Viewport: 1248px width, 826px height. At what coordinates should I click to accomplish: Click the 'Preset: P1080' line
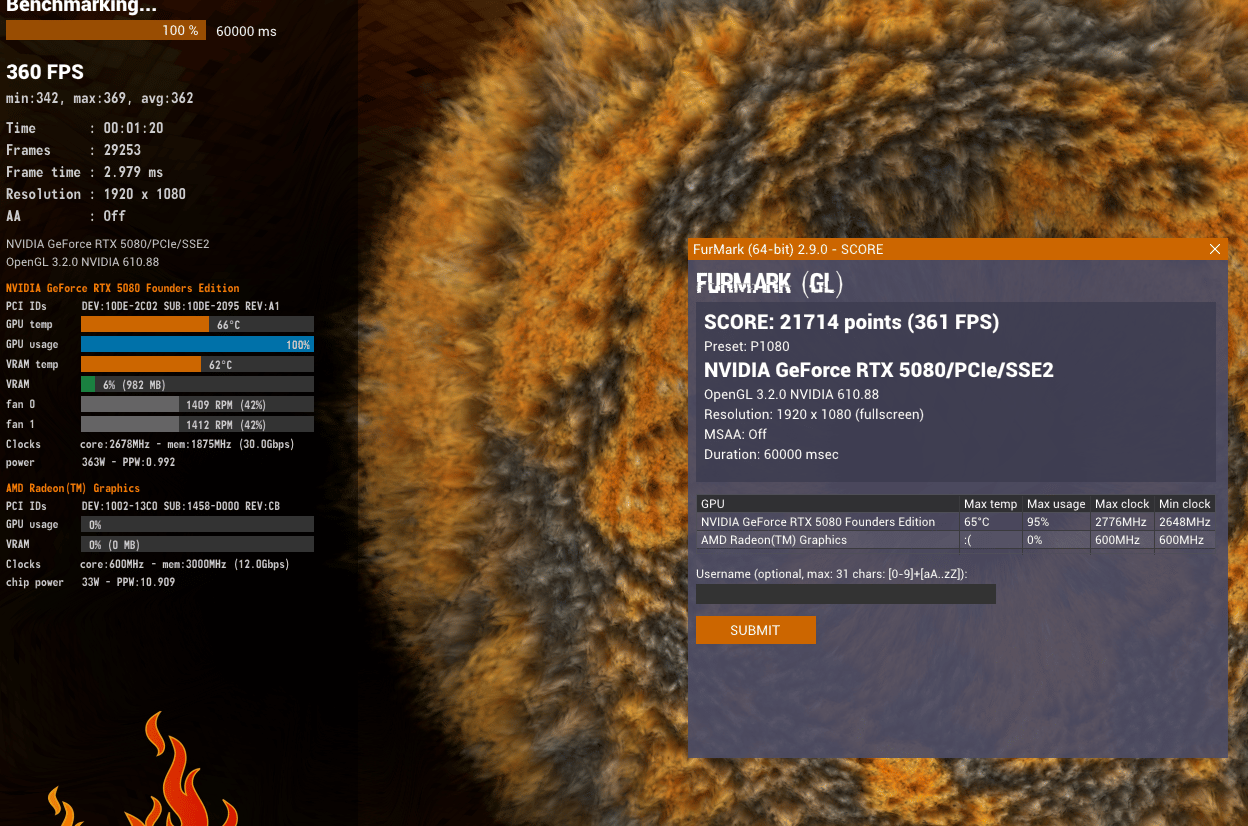[747, 346]
